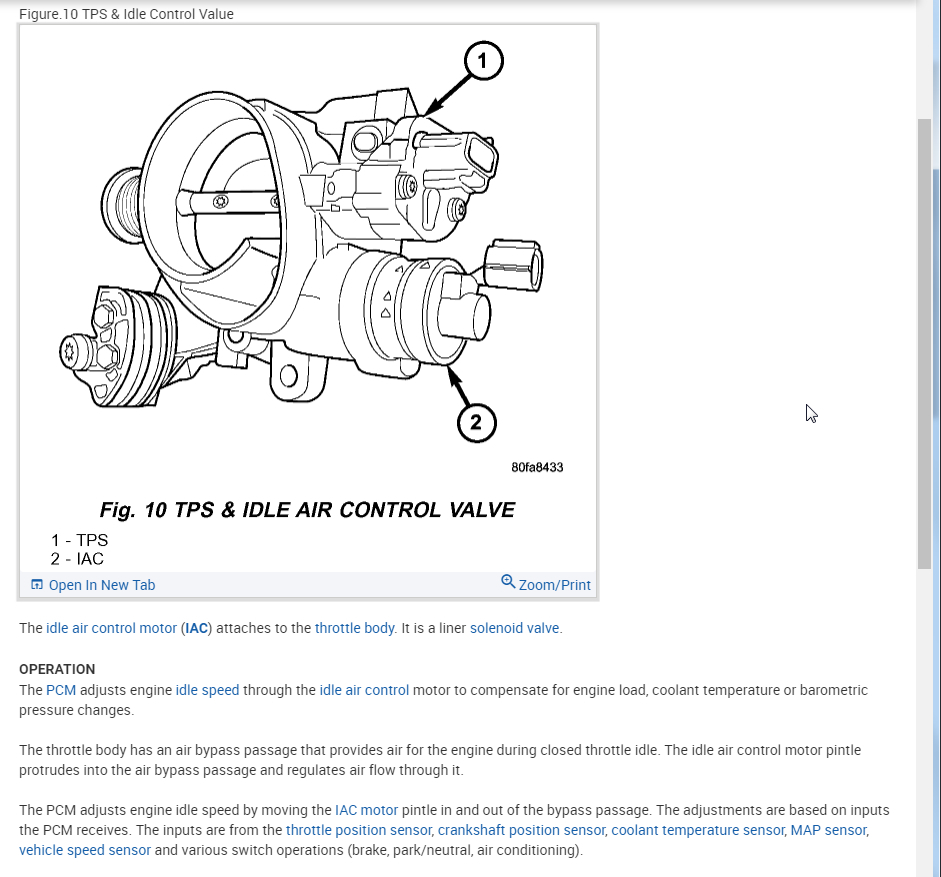Follow crankshaft position sensor link
Viewport: 941px width, 877px height.
point(522,830)
